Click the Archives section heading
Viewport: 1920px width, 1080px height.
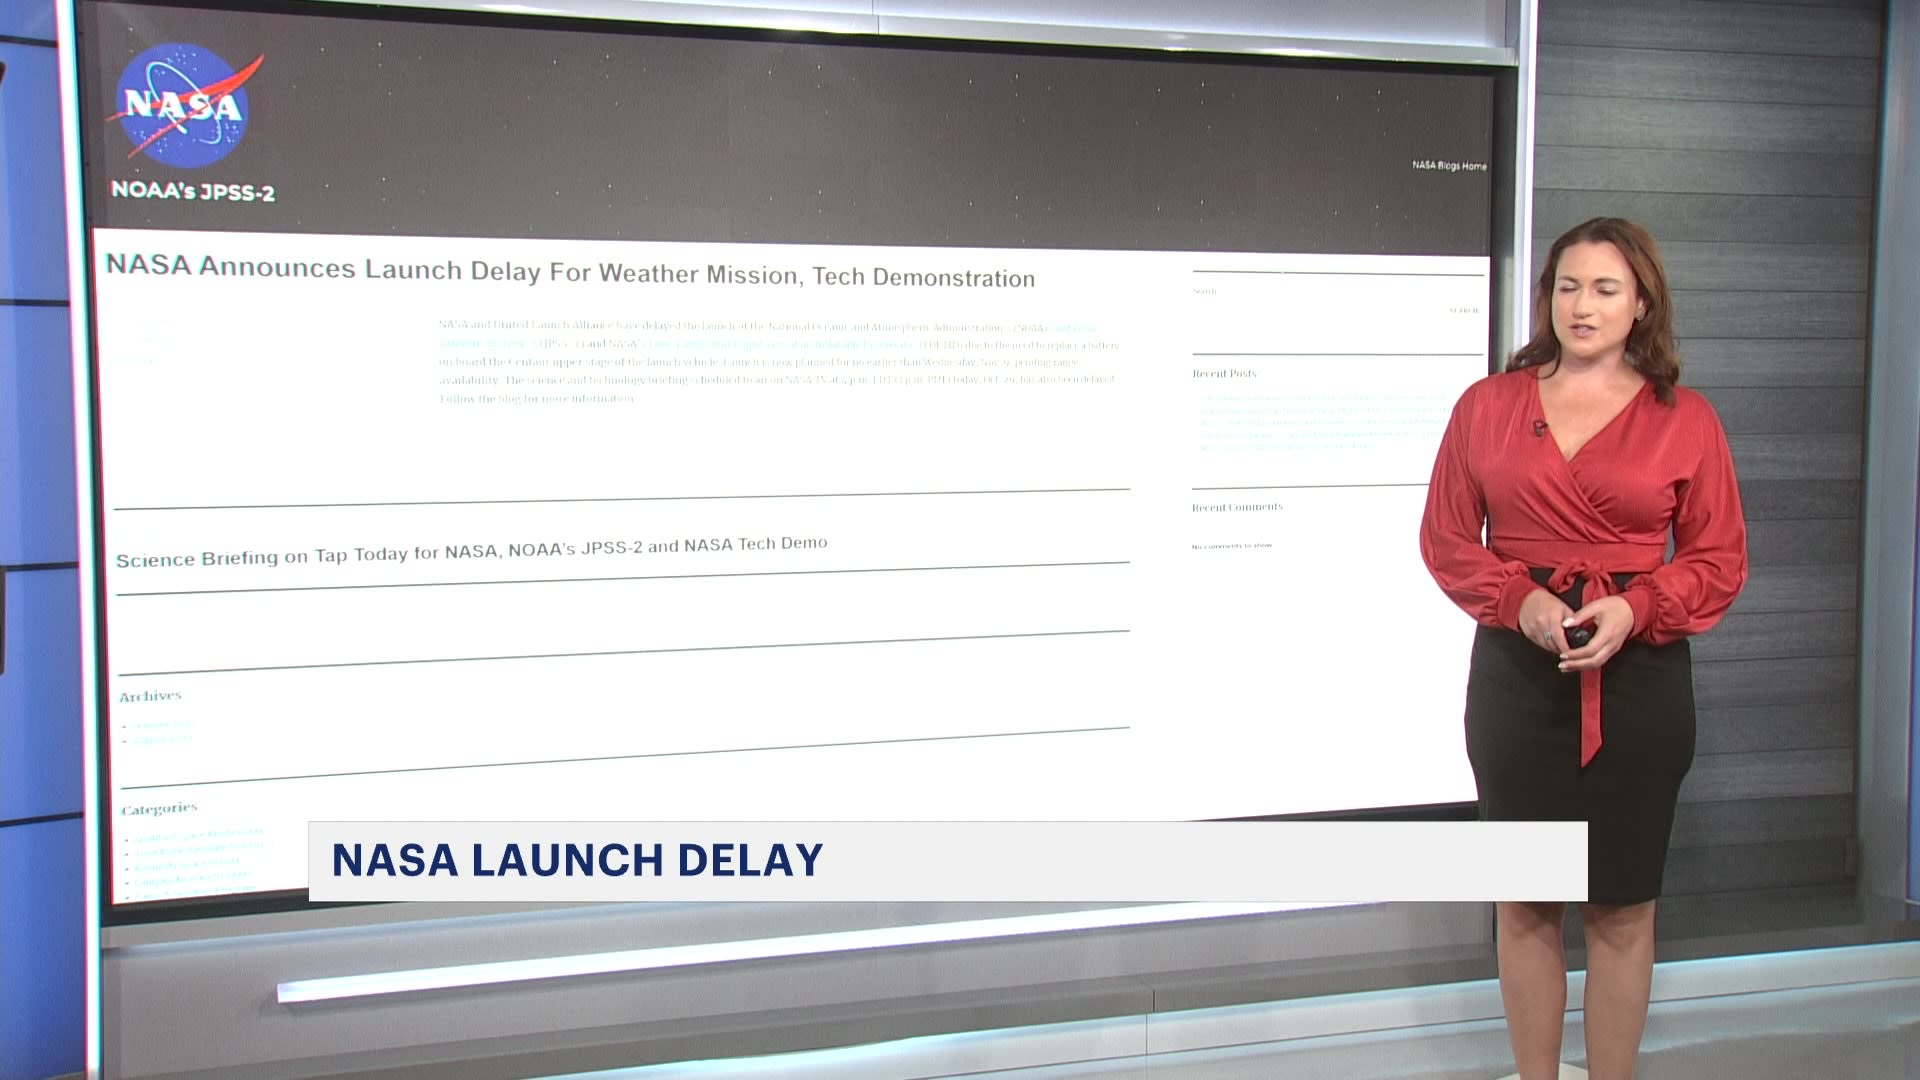tap(152, 693)
